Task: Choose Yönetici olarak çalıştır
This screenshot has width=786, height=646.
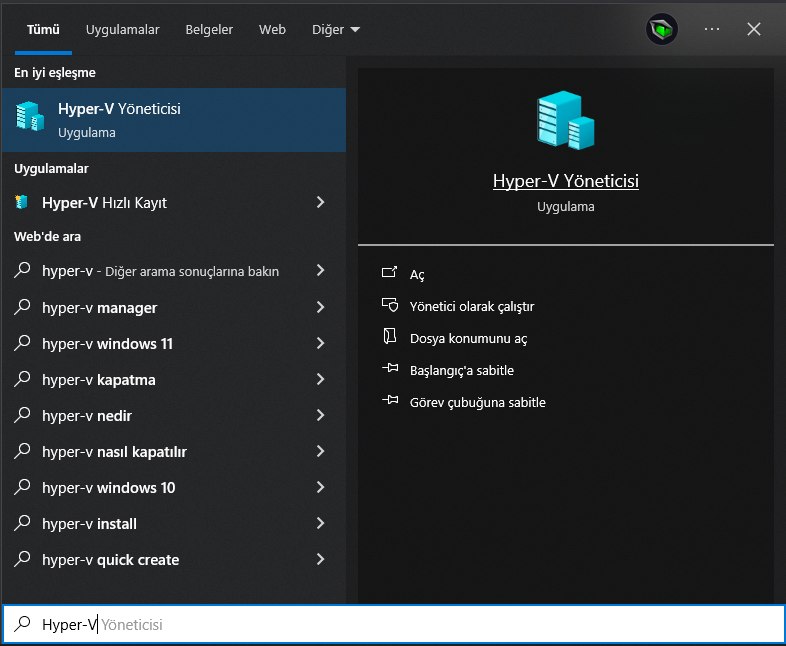Action: (x=472, y=307)
